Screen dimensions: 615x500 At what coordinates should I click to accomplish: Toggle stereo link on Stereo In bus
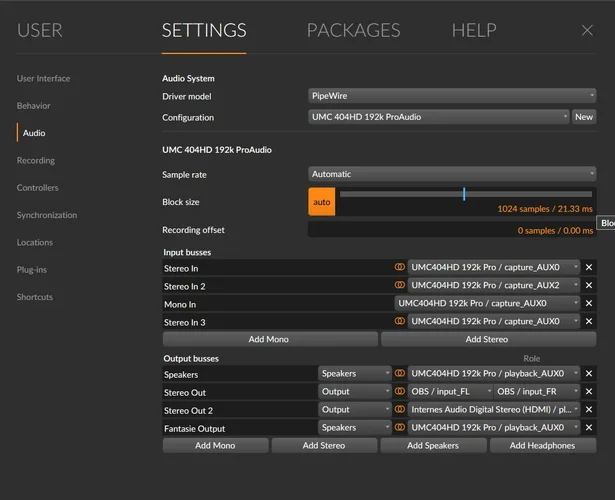point(400,267)
